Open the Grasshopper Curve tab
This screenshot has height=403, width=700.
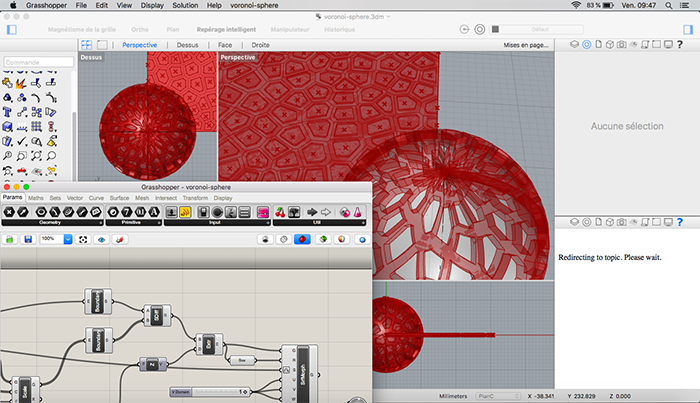point(96,198)
